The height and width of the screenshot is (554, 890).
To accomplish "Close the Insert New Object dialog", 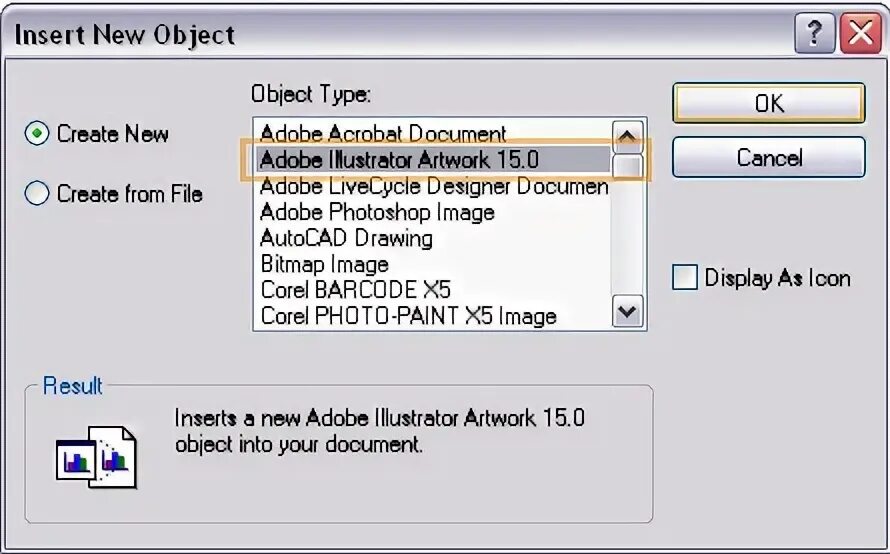I will pos(860,33).
